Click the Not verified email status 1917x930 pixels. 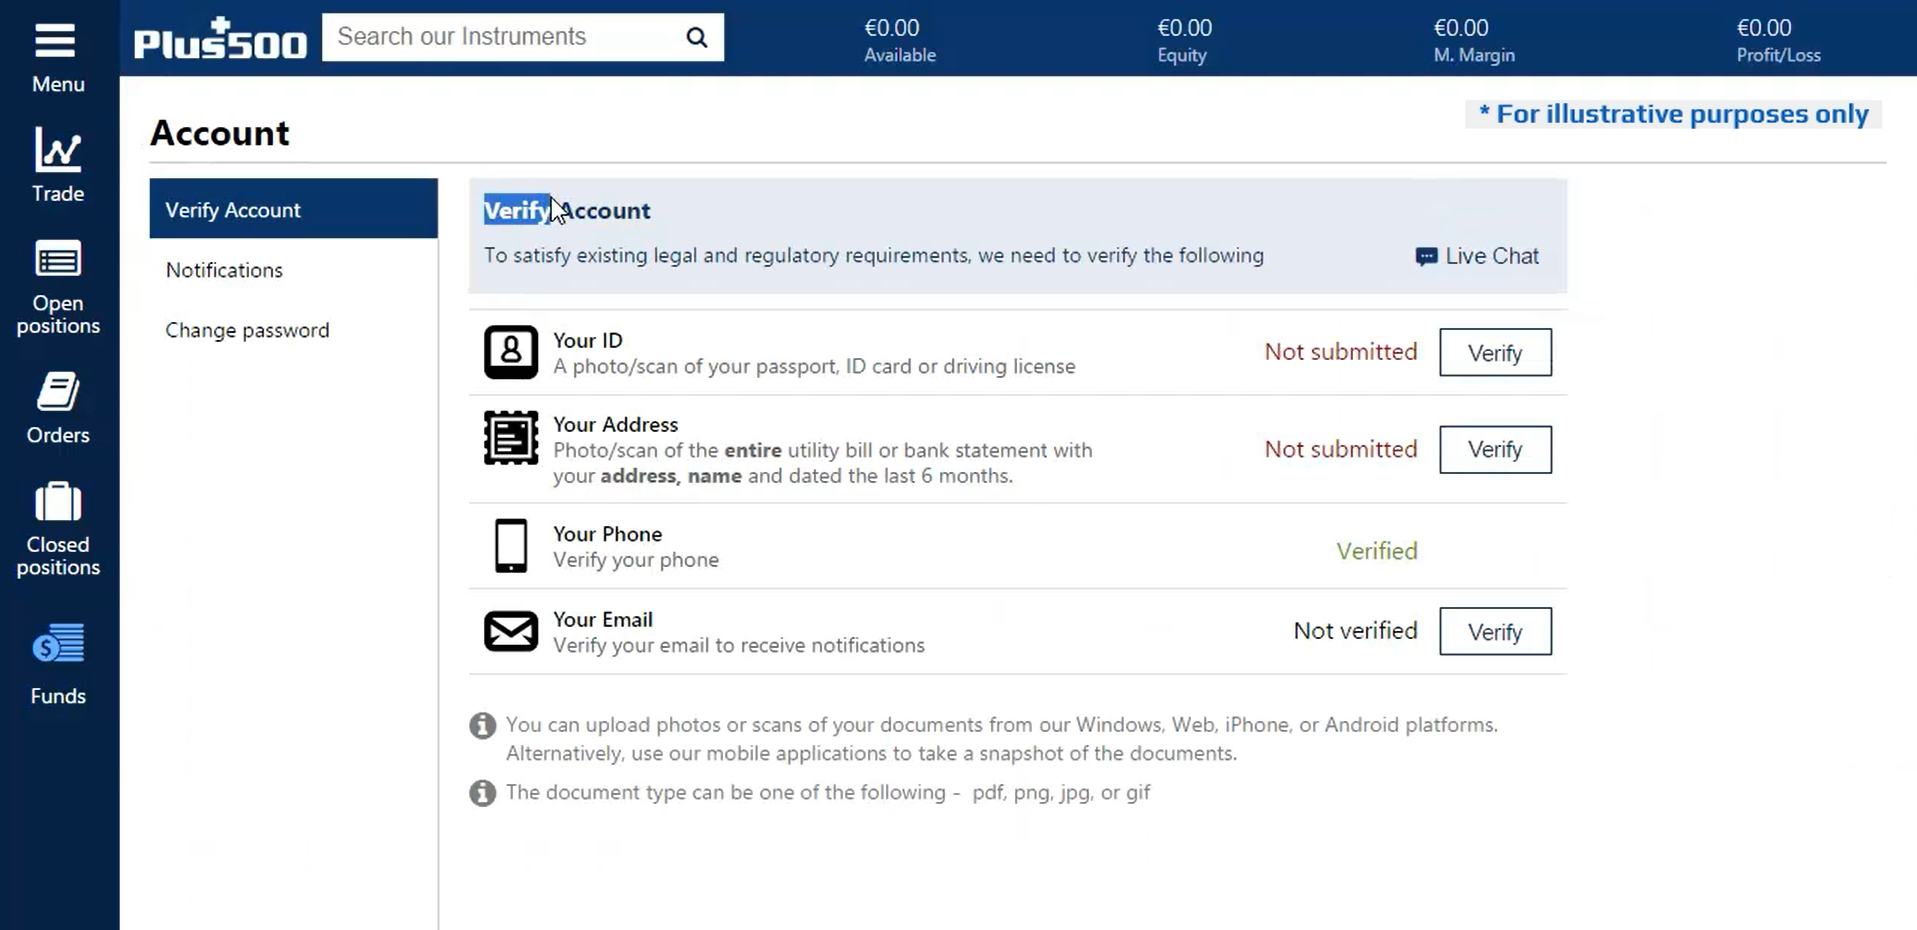coord(1355,631)
